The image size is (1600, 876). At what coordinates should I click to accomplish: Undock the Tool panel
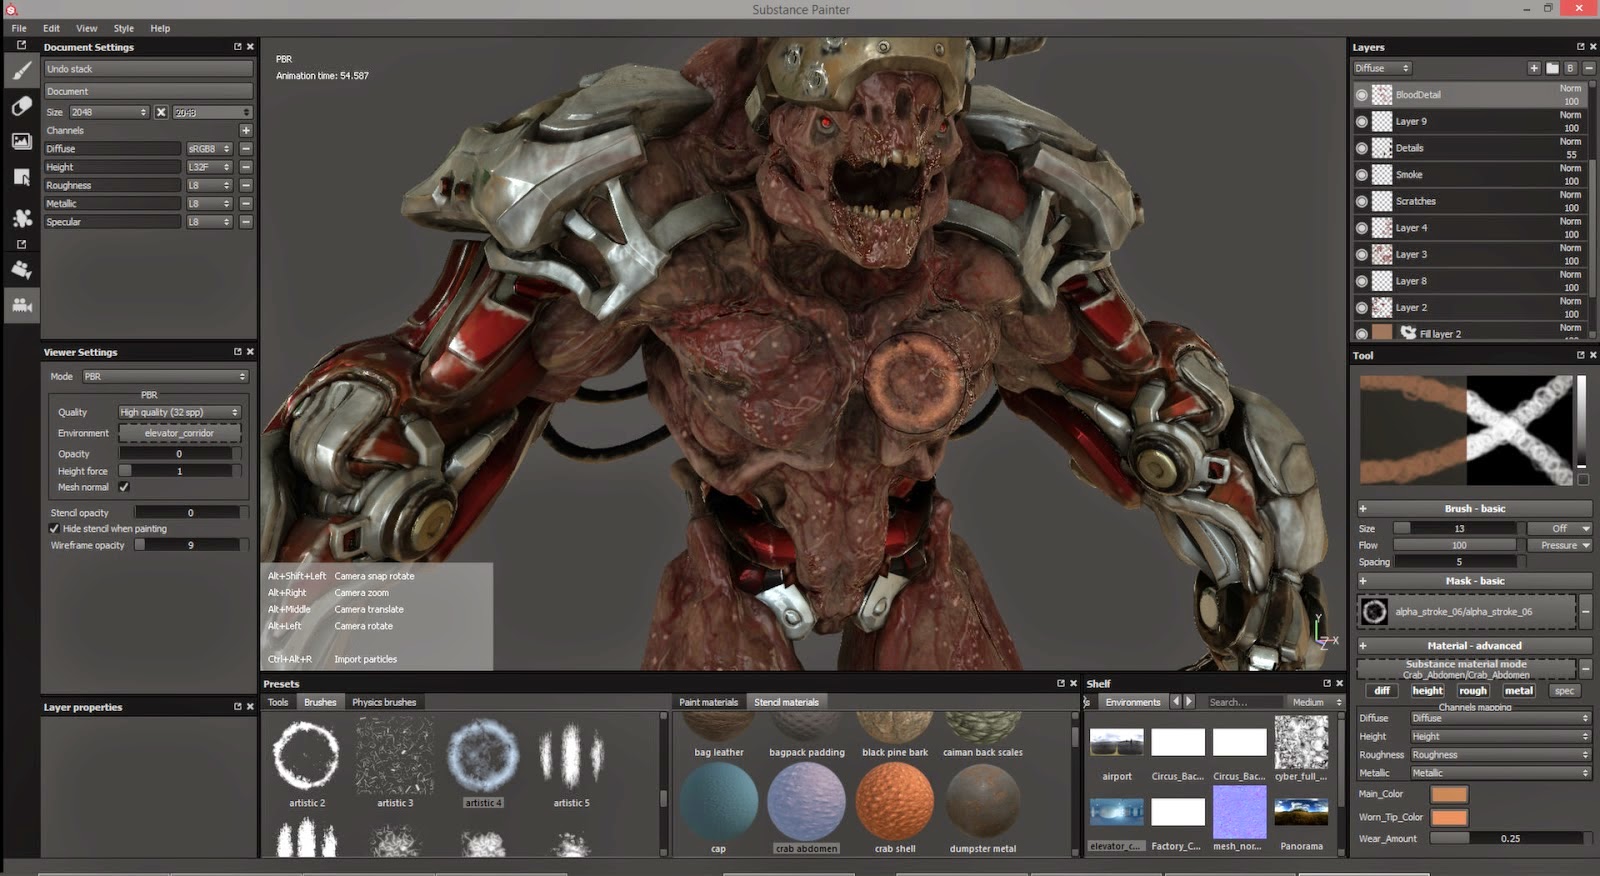point(1580,355)
